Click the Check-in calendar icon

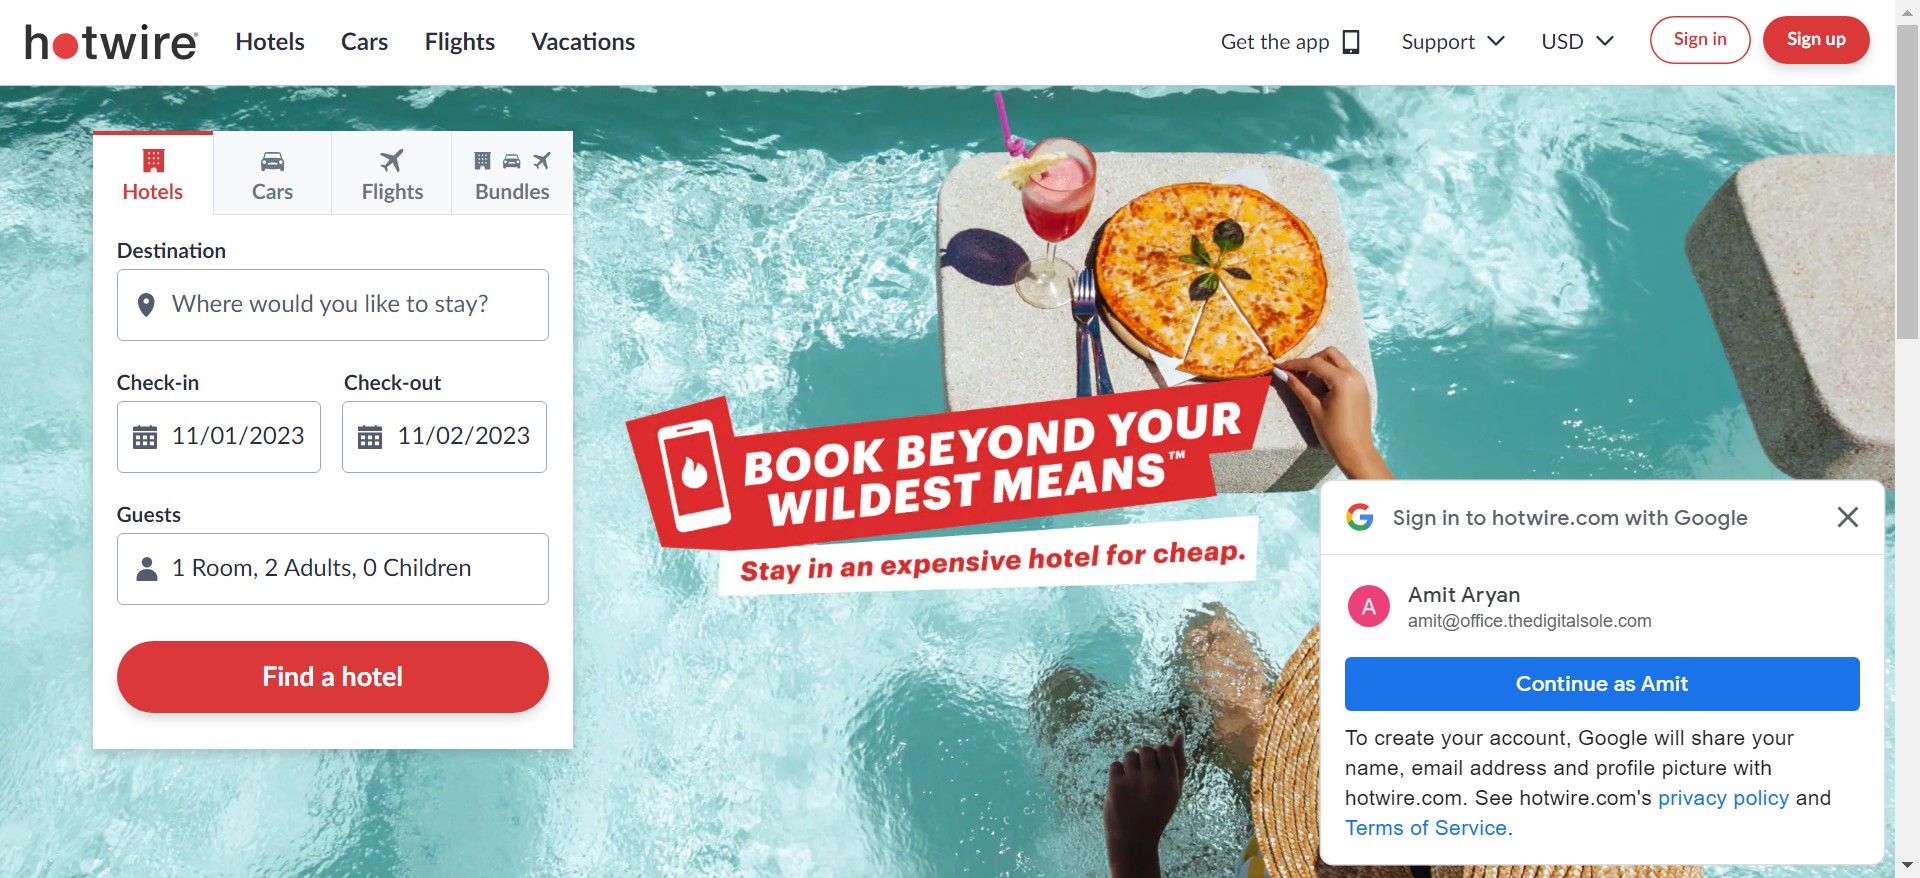(x=145, y=437)
